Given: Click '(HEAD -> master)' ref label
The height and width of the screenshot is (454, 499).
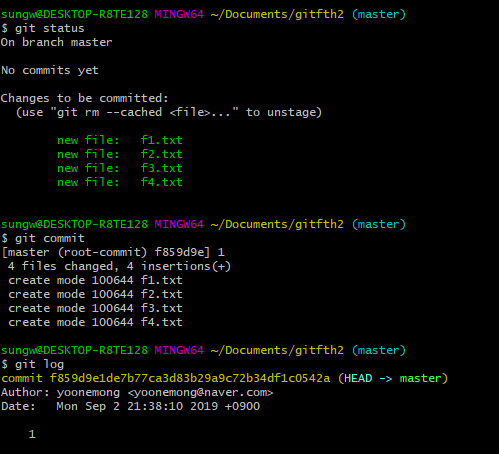Looking at the screenshot, I should click(x=393, y=378).
